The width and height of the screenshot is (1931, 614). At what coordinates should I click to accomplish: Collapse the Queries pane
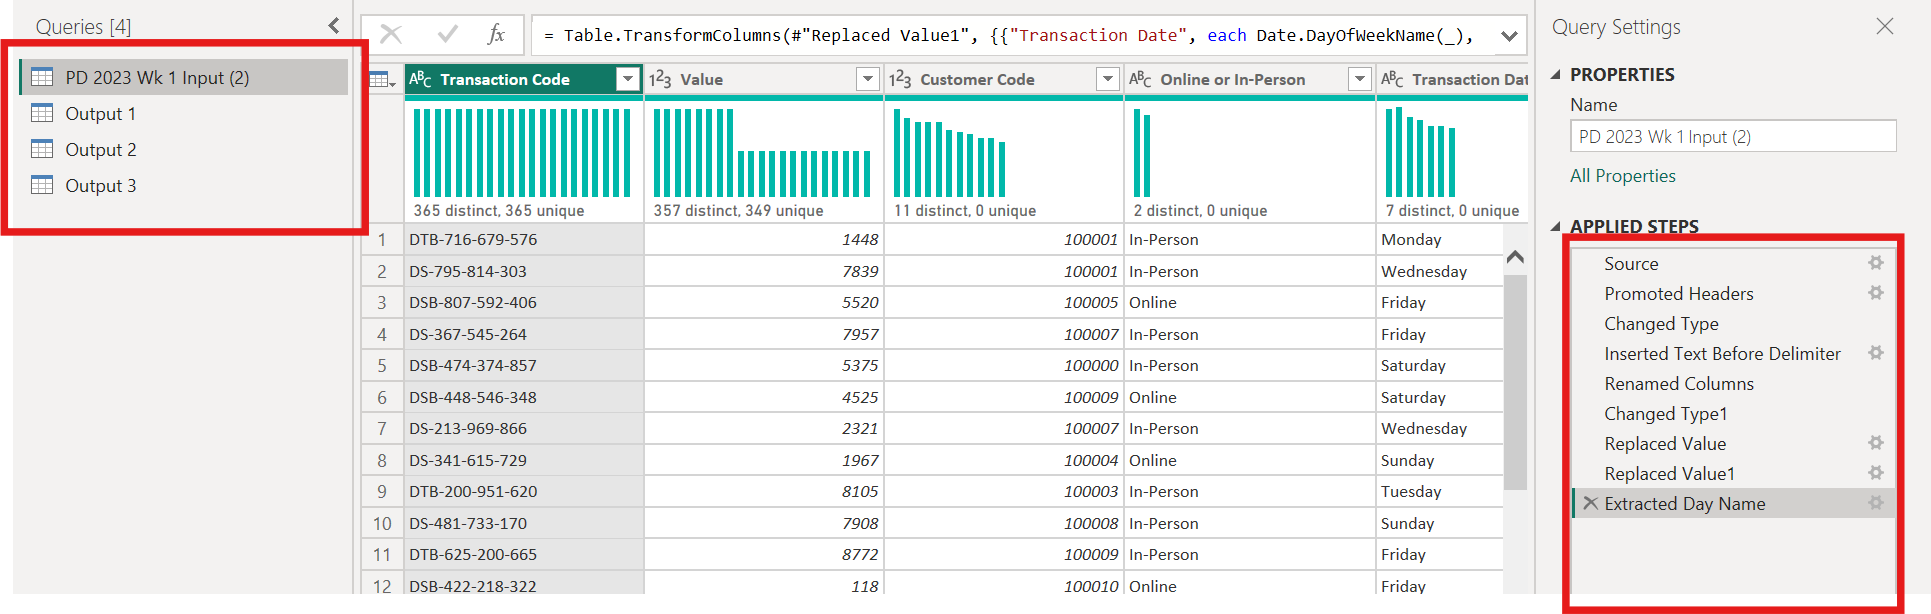(334, 26)
